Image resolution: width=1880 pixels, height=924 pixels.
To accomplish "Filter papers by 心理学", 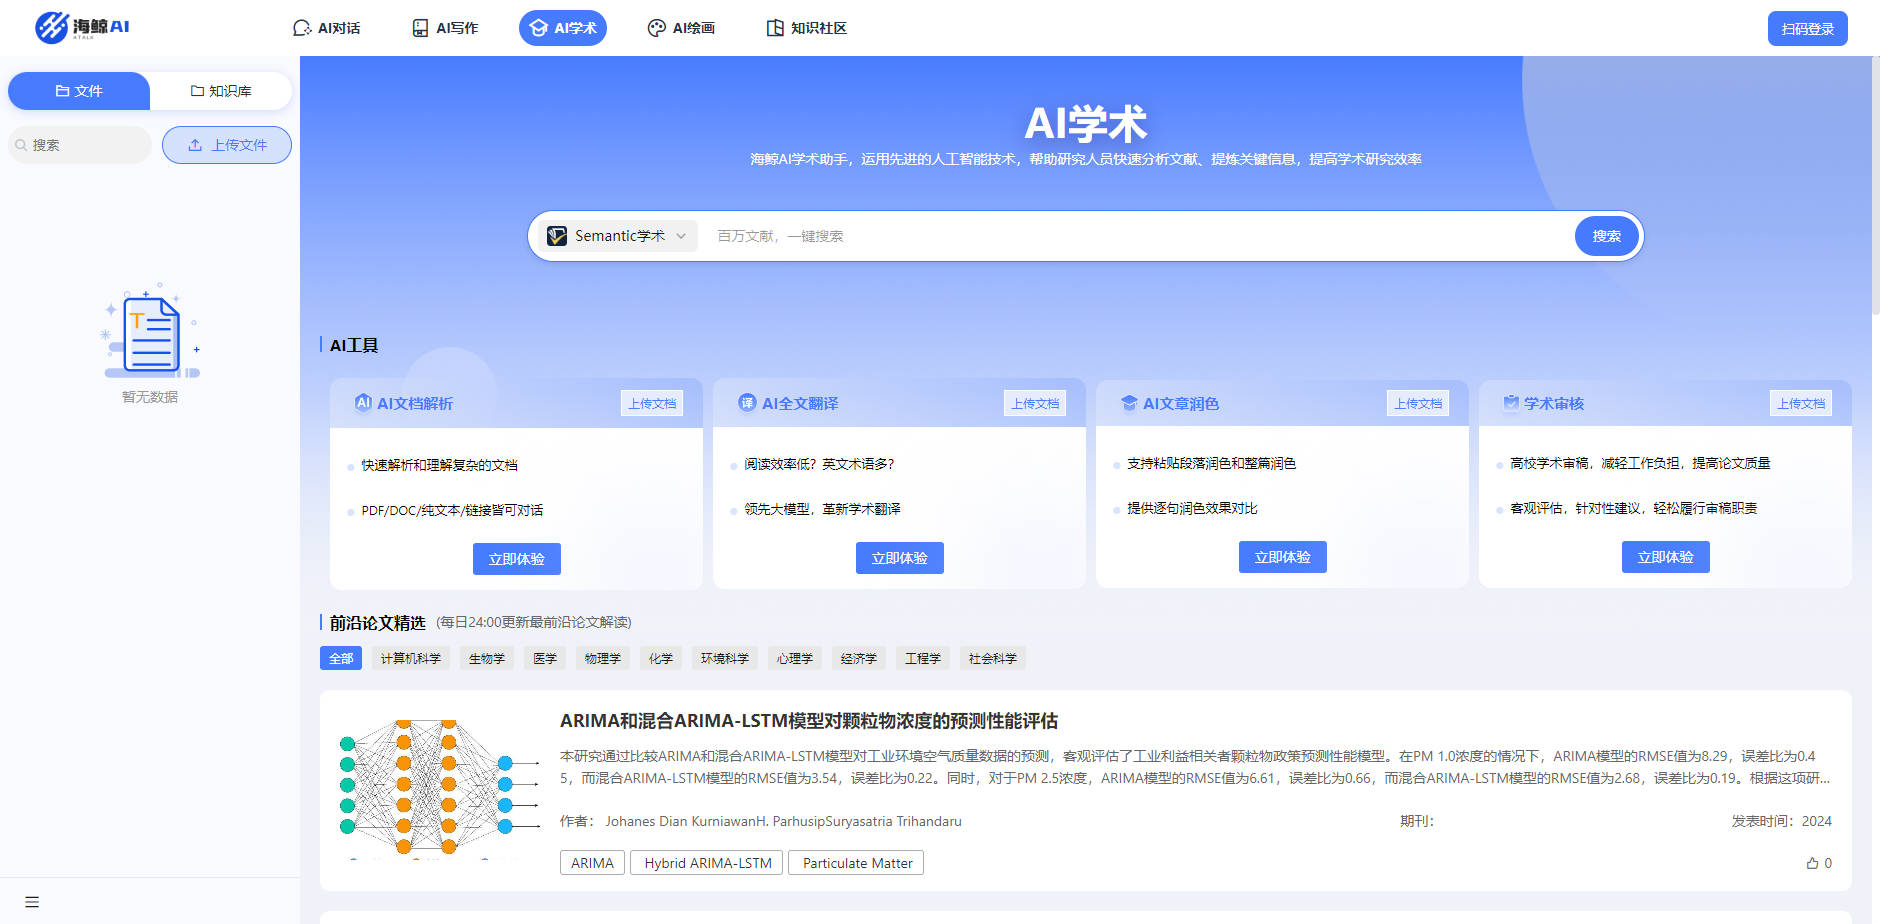I will pos(795,658).
